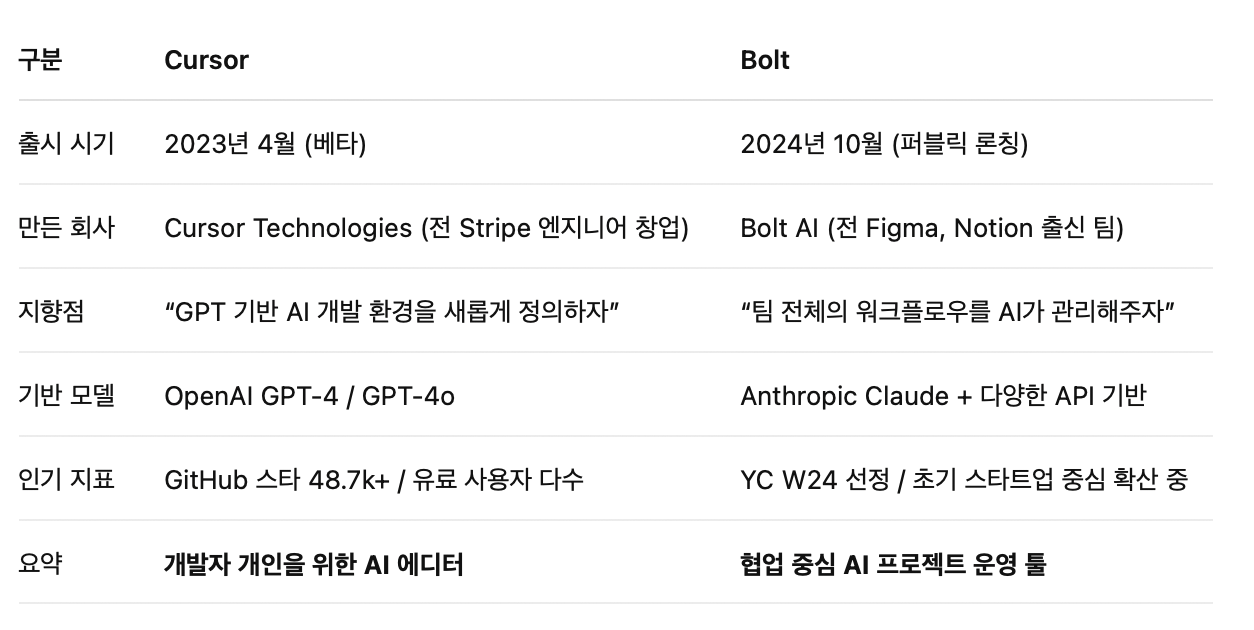The height and width of the screenshot is (630, 1254).
Task: Click the Bolt column header
Action: click(765, 60)
